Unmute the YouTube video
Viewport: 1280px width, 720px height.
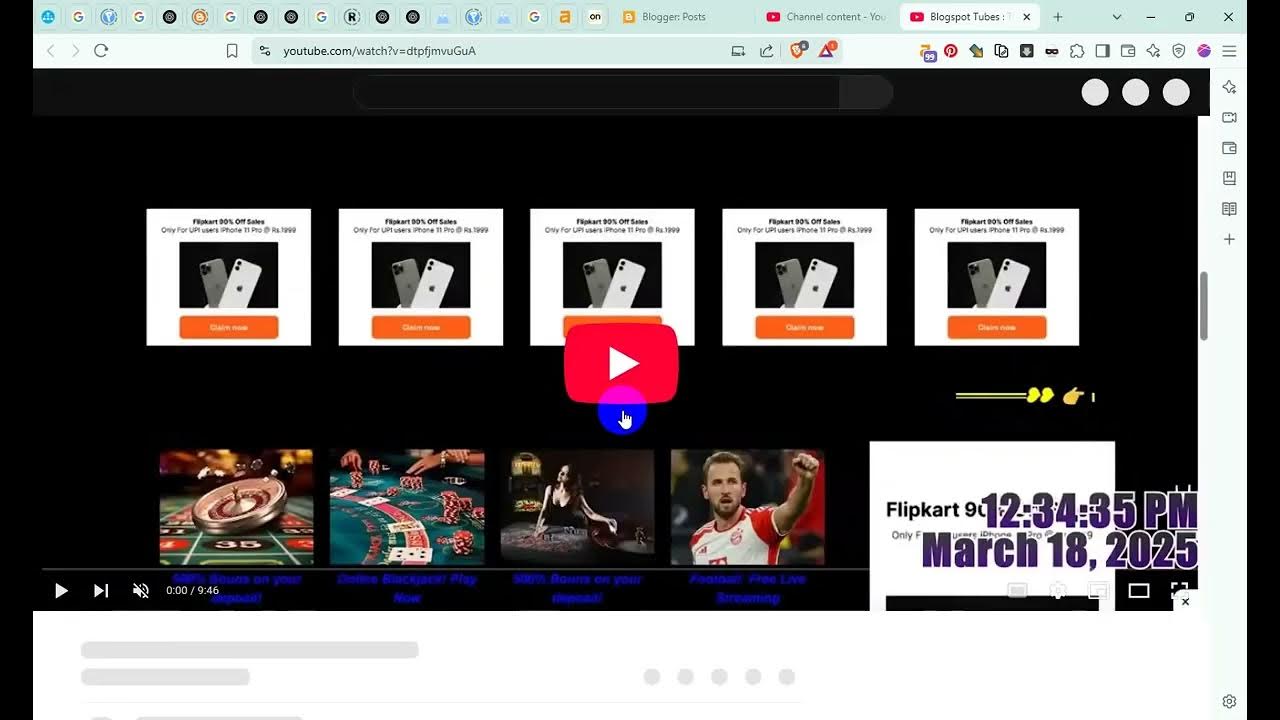pos(141,590)
